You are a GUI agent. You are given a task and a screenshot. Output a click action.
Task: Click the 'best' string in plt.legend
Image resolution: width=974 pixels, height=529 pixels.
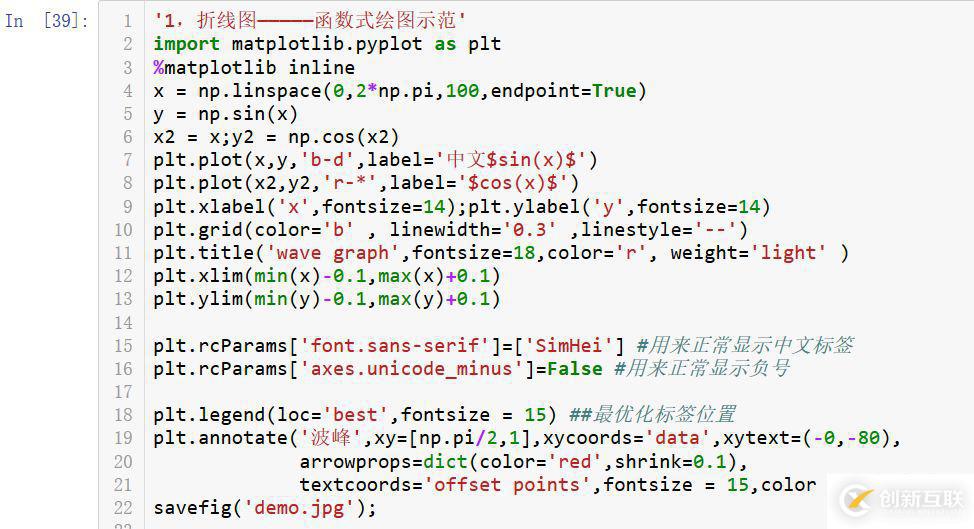tap(355, 415)
